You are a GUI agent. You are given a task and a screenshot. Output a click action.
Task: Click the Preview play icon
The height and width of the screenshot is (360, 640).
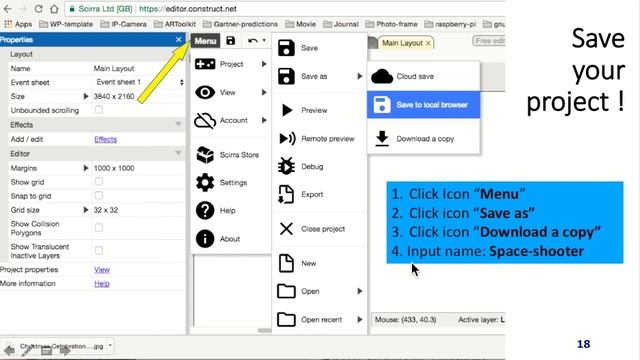click(x=287, y=110)
